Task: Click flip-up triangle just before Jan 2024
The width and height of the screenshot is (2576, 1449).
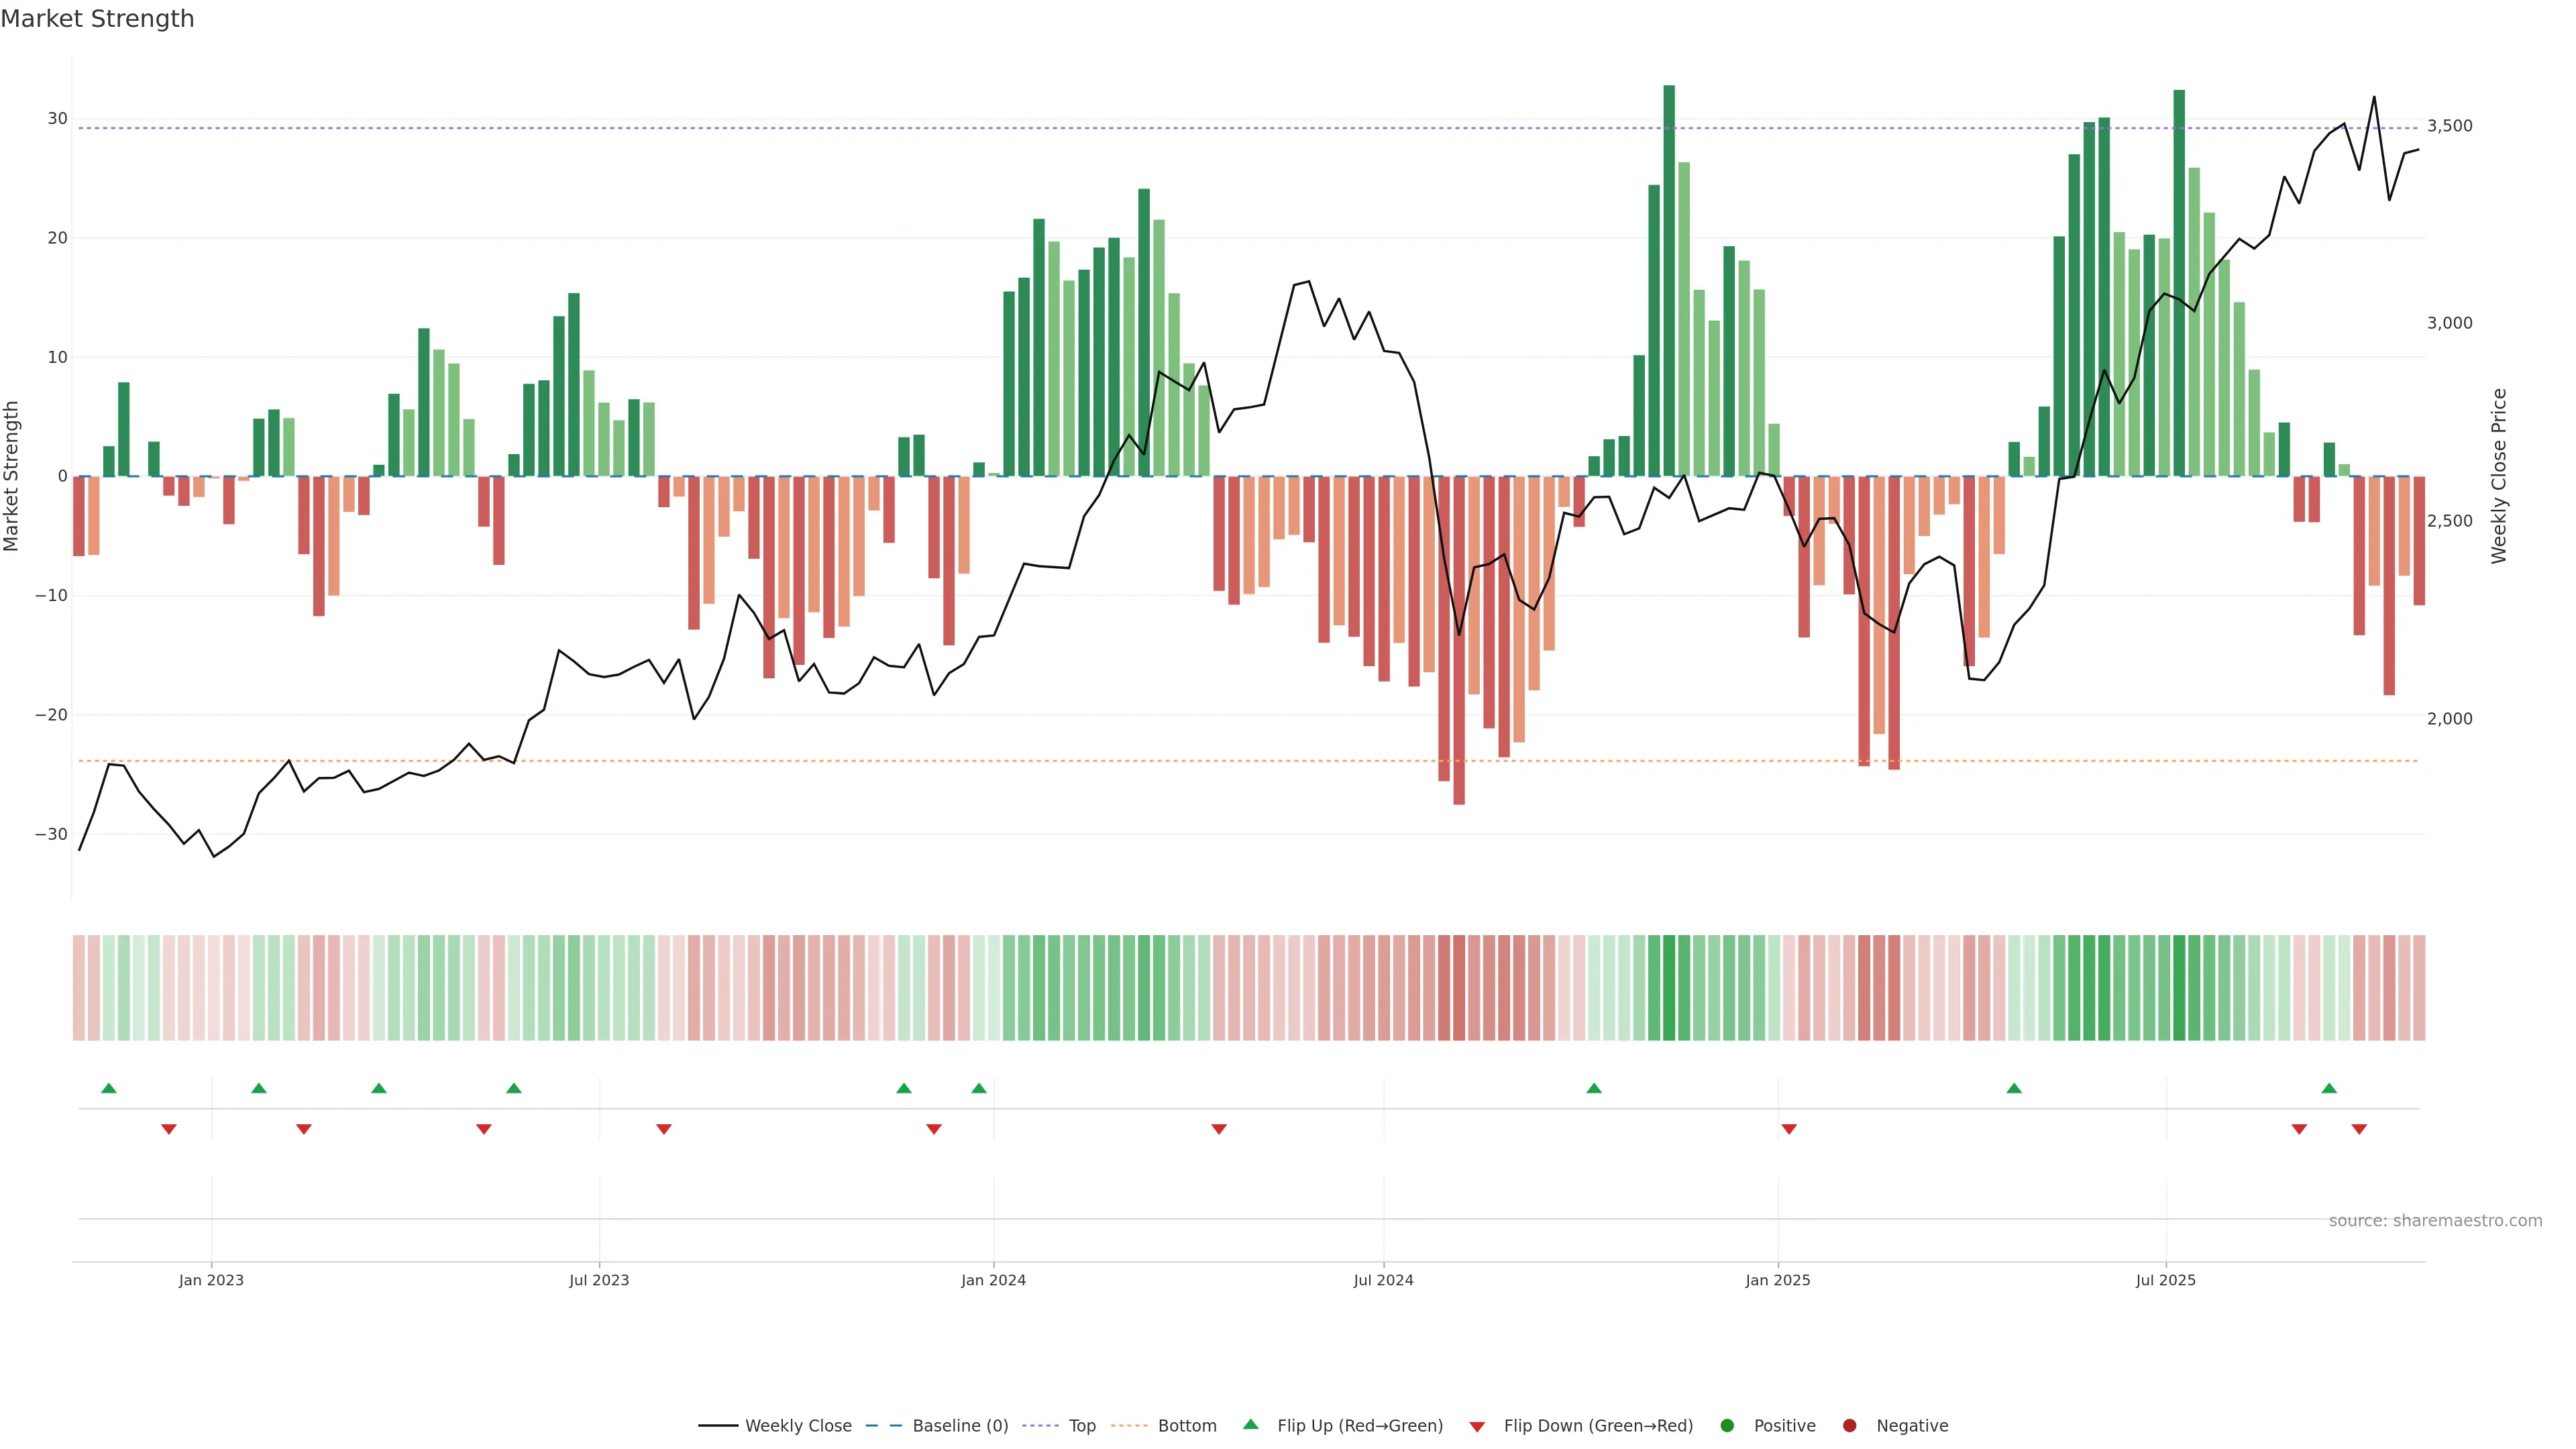Action: coord(979,1088)
